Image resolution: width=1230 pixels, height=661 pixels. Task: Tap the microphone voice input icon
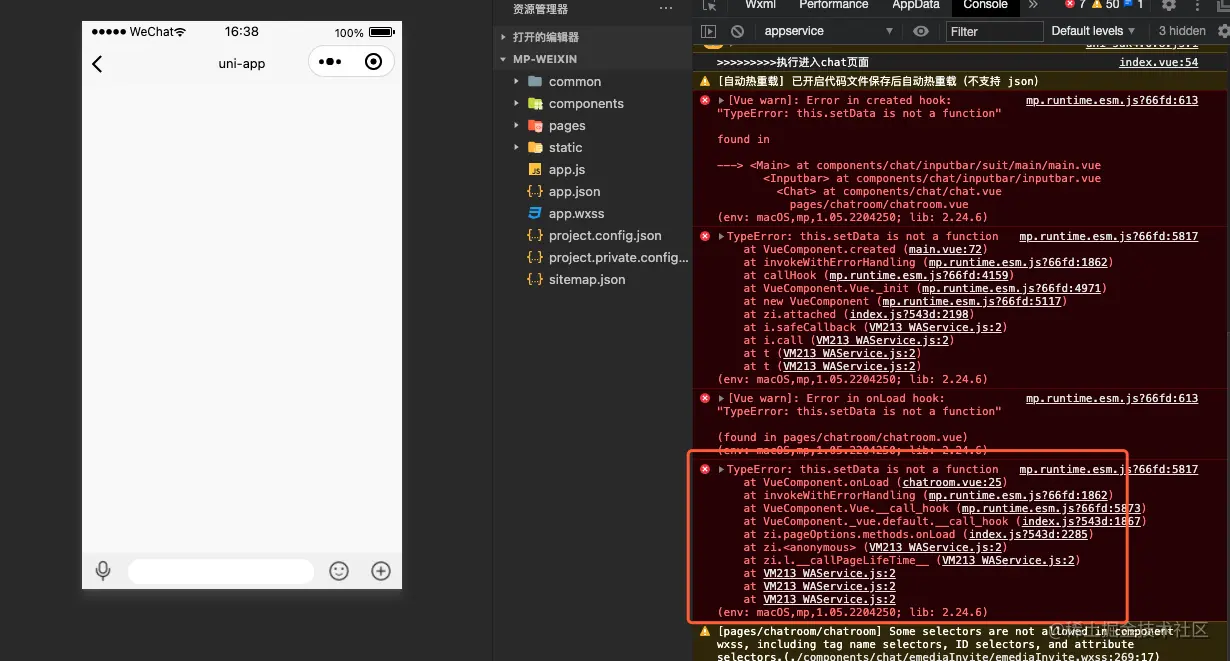point(103,571)
